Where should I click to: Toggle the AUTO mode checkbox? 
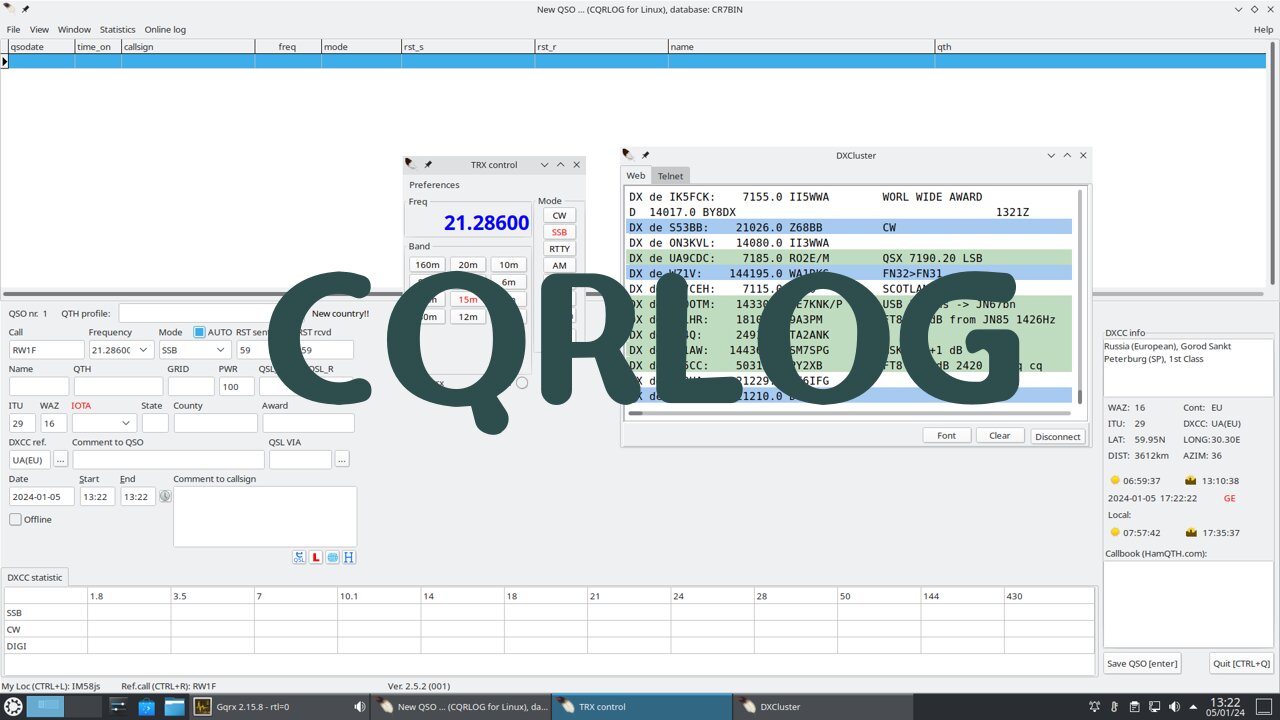(x=199, y=332)
